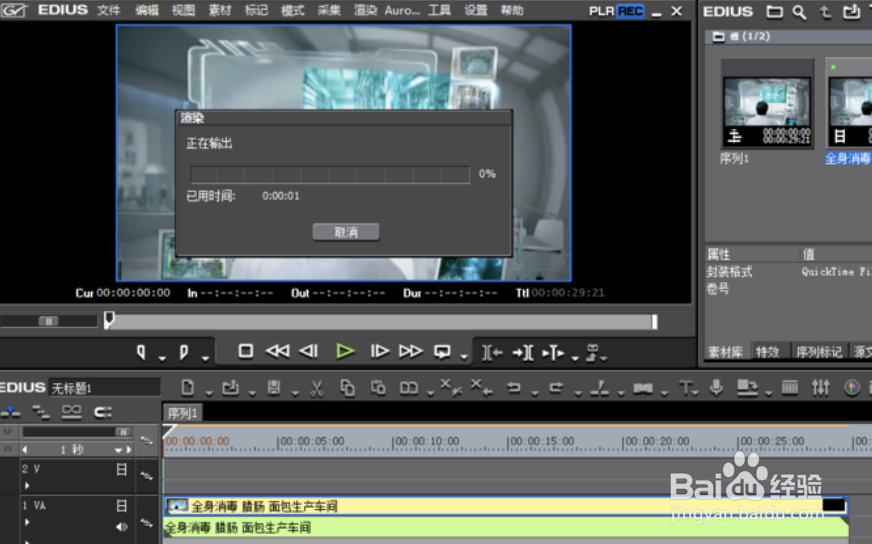
Task: Expand Save project dropdown arrow
Action: (x=295, y=393)
